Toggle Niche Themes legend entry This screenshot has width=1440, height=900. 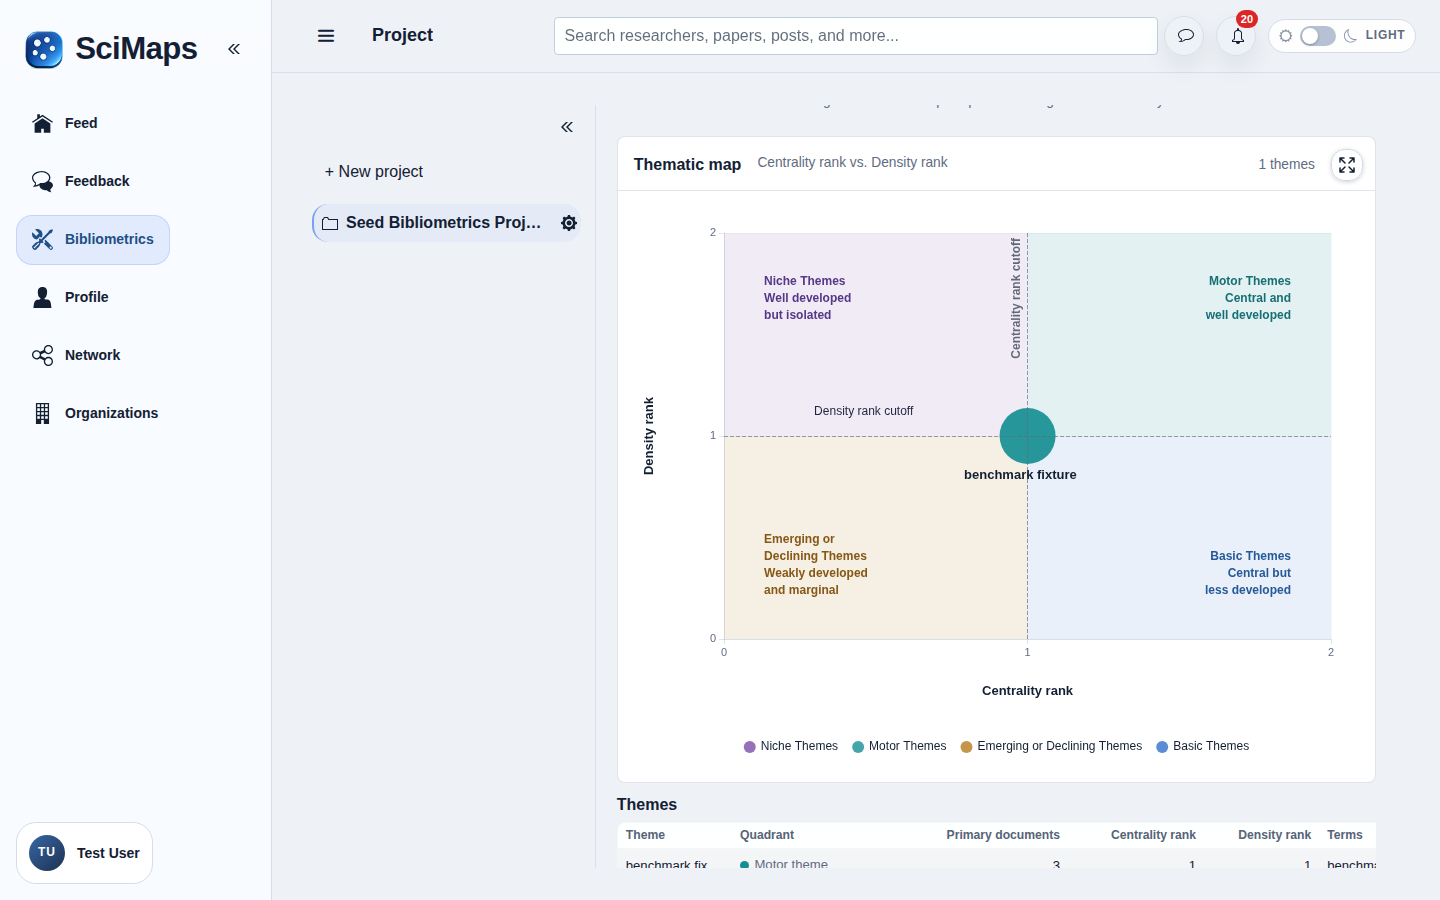(791, 746)
